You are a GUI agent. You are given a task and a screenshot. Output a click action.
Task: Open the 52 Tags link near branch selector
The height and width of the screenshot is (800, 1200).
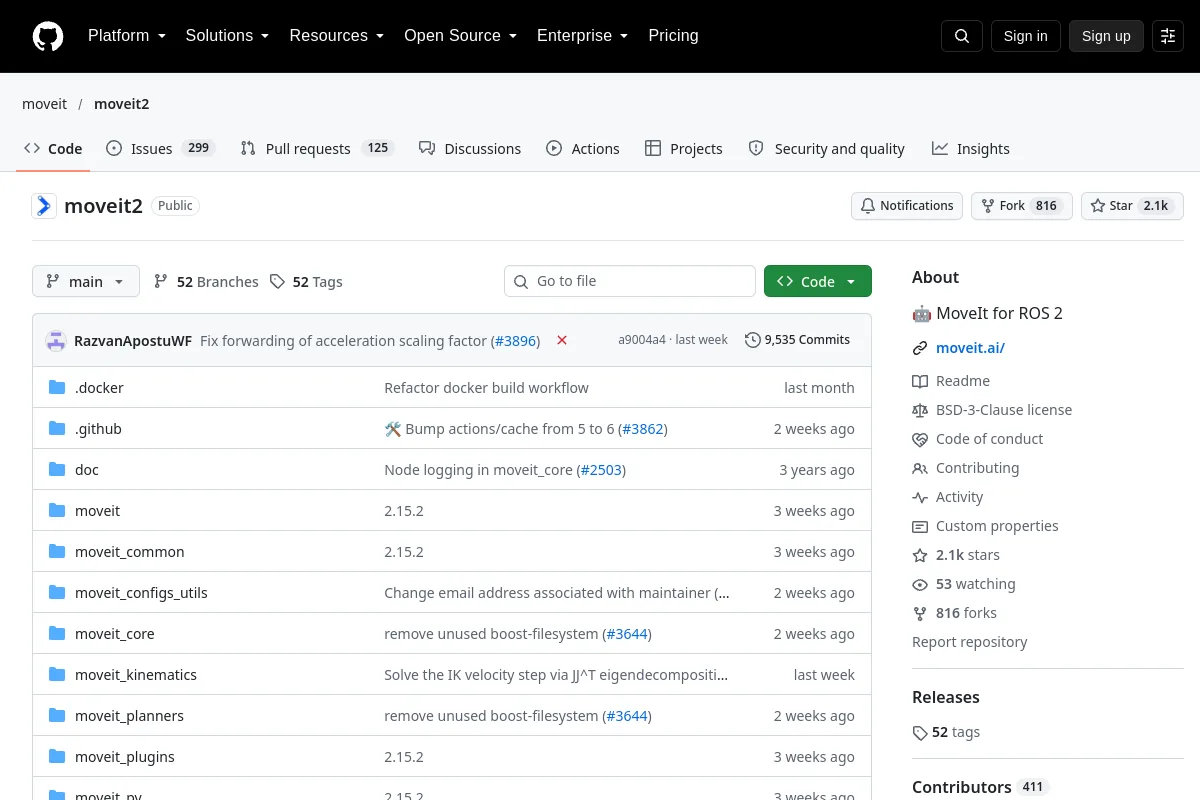(306, 282)
